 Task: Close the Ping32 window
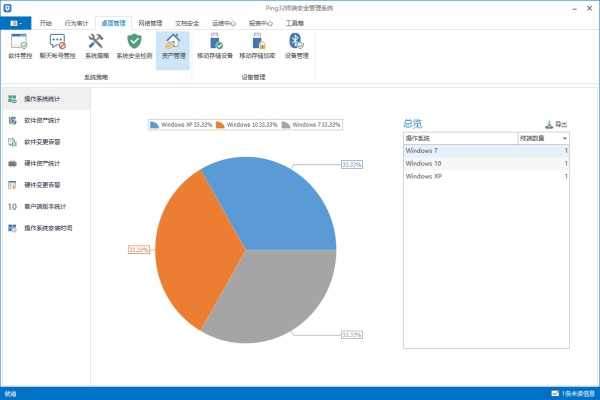pos(589,8)
